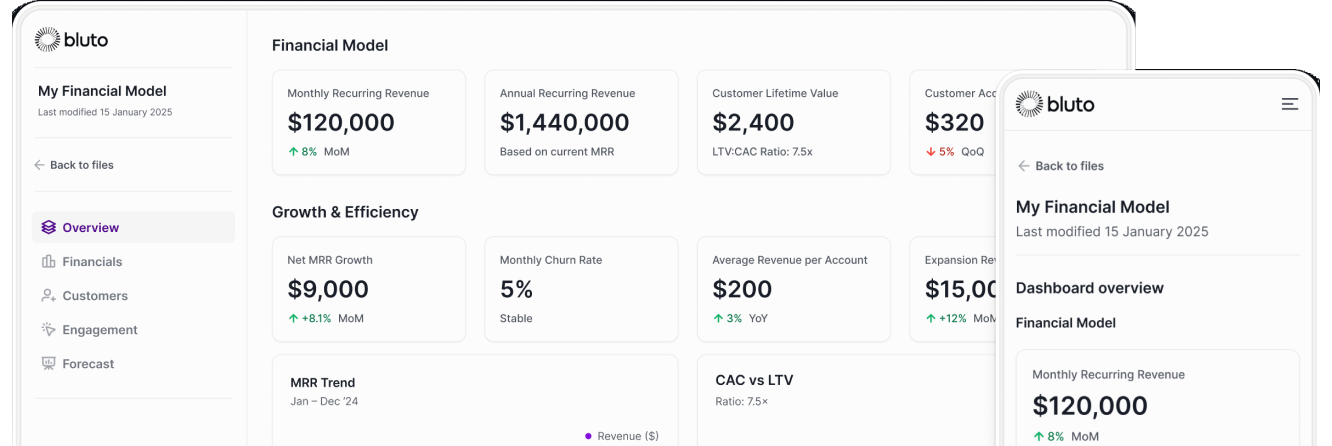The width and height of the screenshot is (1332, 446).
Task: Select the Annual Recurring Revenue card
Action: pyautogui.click(x=581, y=123)
